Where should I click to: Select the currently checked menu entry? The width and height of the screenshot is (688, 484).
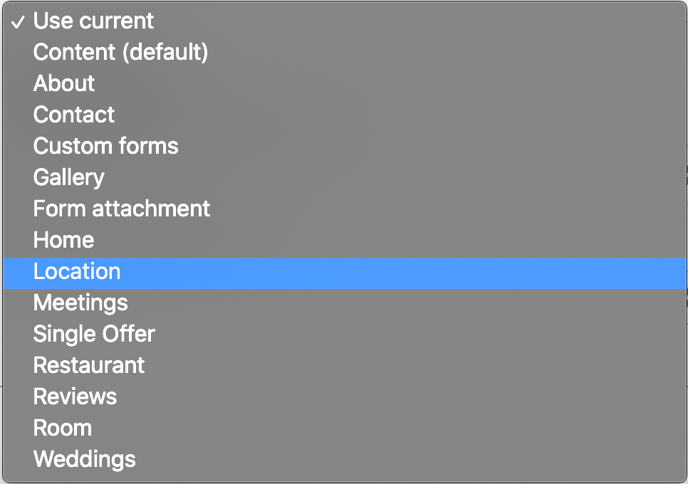point(93,21)
